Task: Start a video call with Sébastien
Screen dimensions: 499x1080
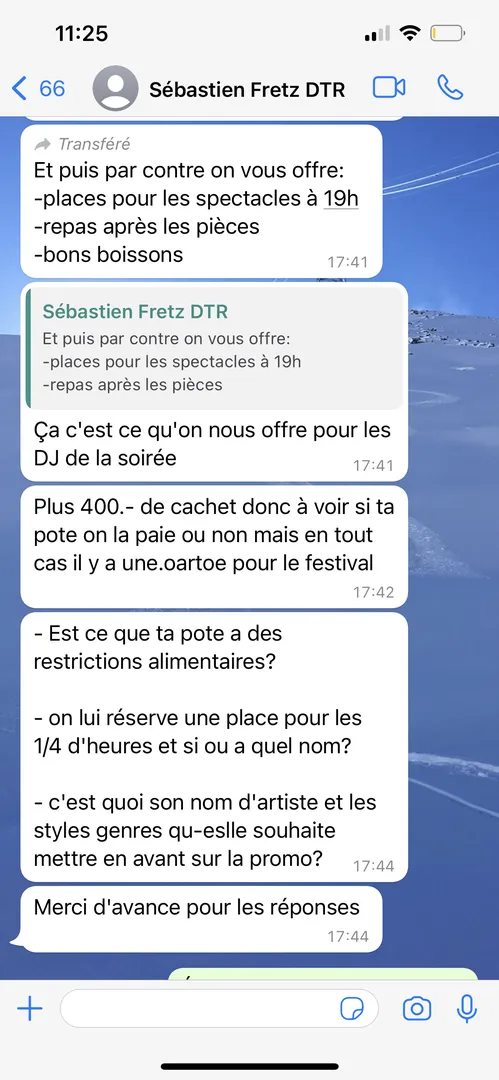Action: point(389,87)
